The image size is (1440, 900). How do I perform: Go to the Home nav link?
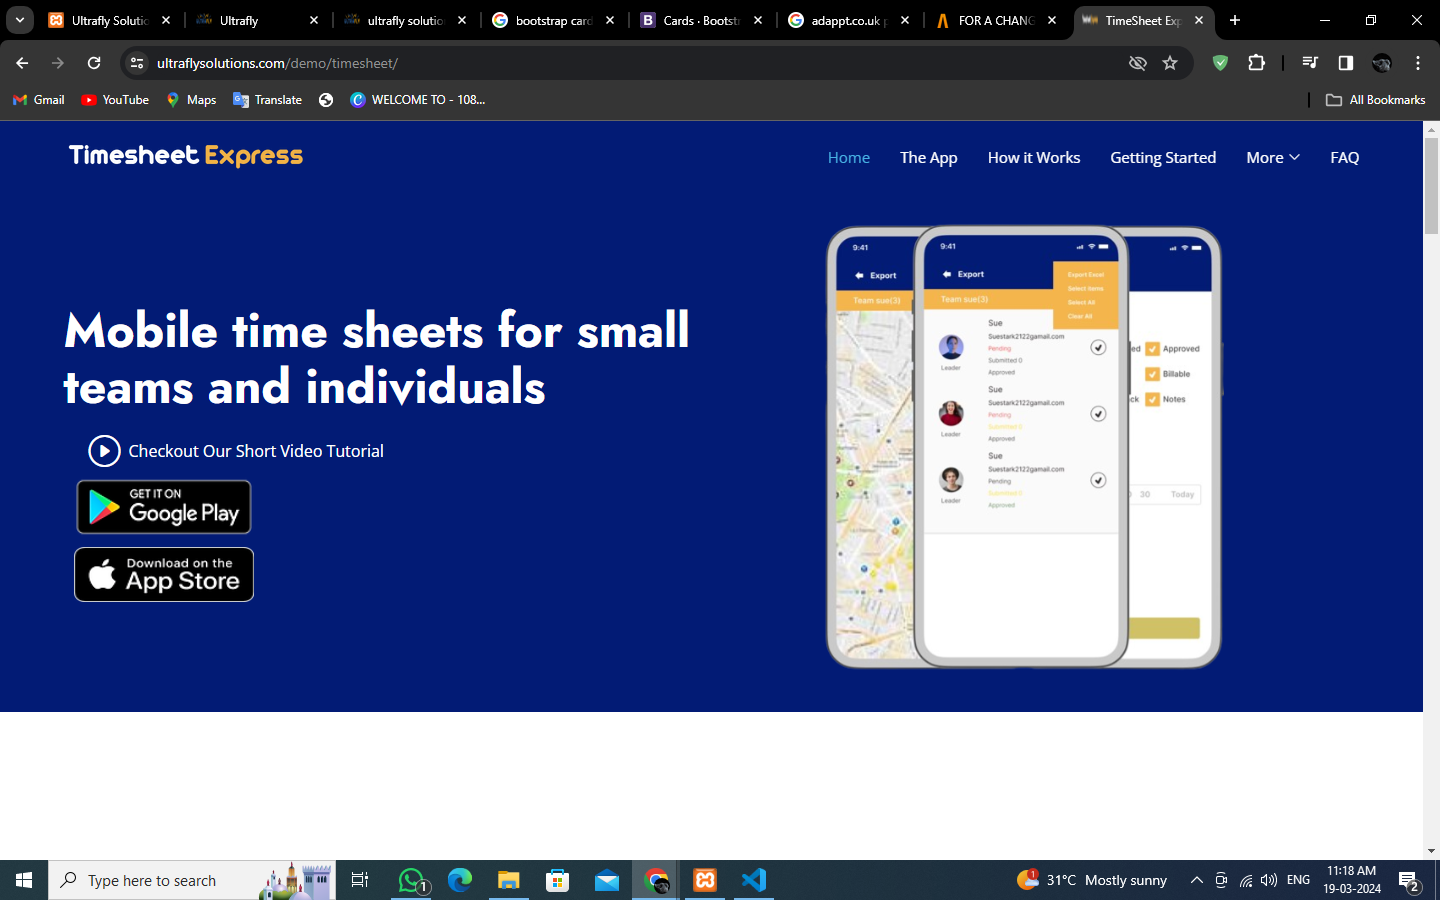coord(849,158)
